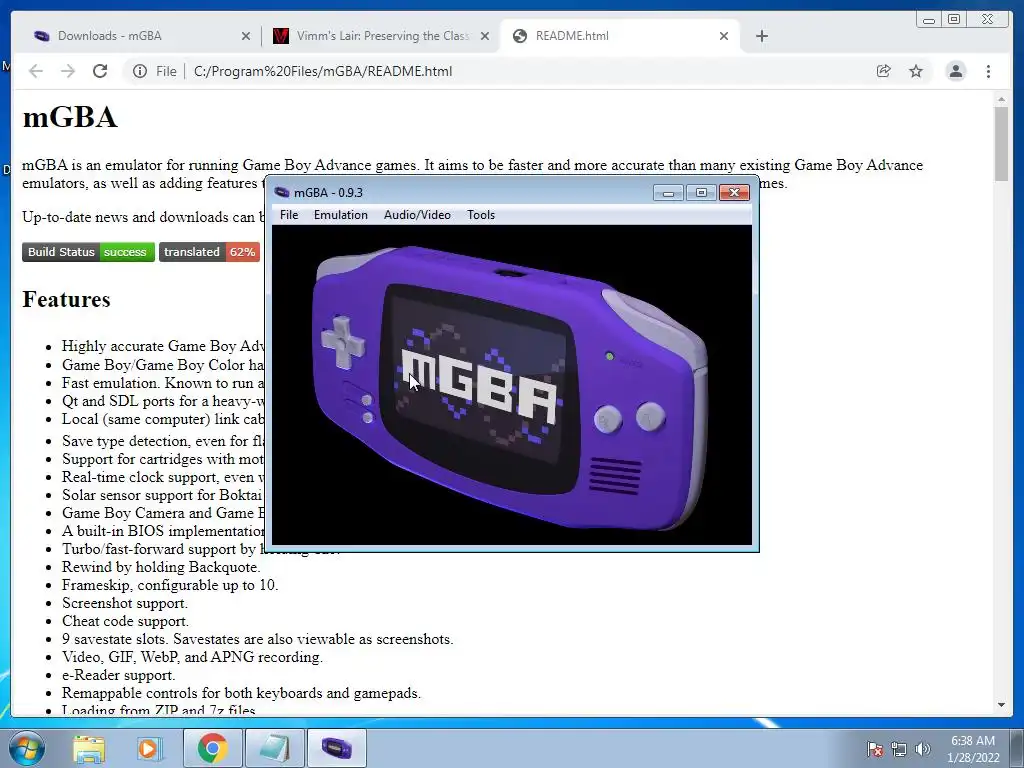The width and height of the screenshot is (1024, 768).
Task: Click 'Cheat code support.' list item
Action: point(125,621)
